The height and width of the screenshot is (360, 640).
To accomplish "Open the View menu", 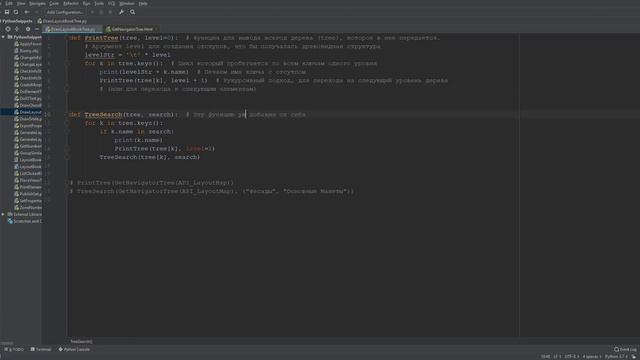I will (x=21, y=4).
